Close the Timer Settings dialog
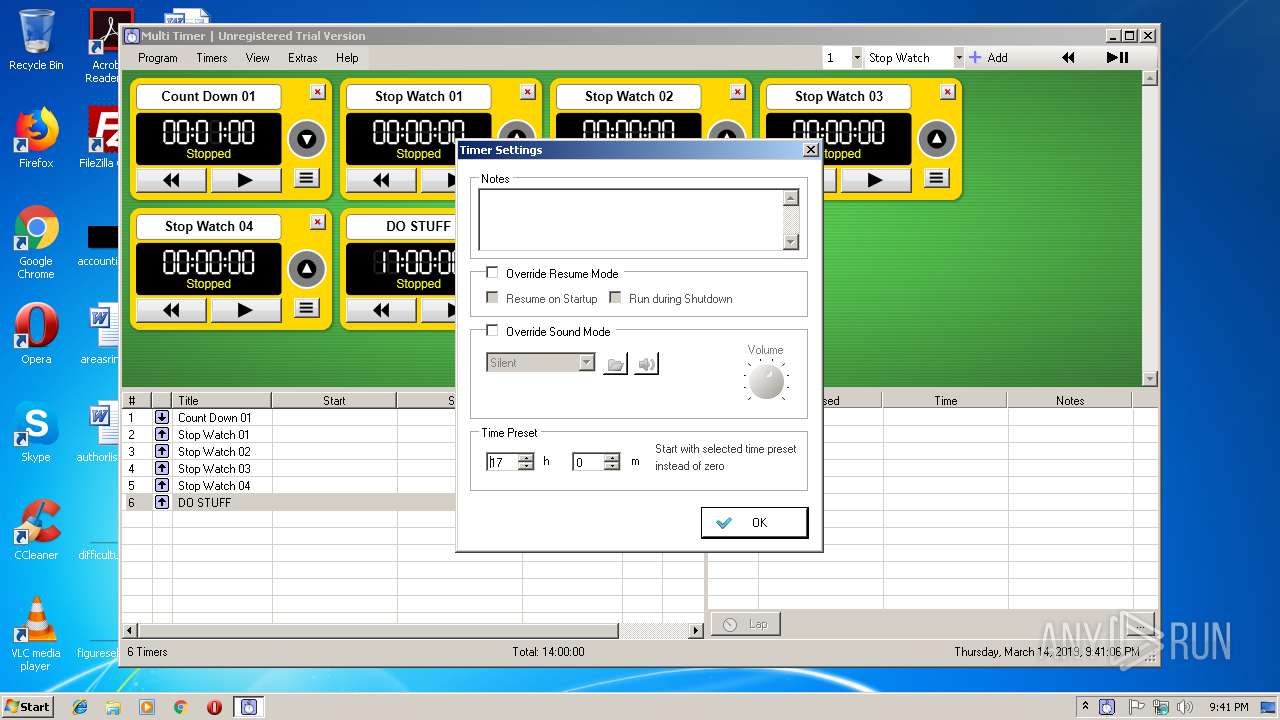The height and width of the screenshot is (720, 1280). (x=811, y=150)
